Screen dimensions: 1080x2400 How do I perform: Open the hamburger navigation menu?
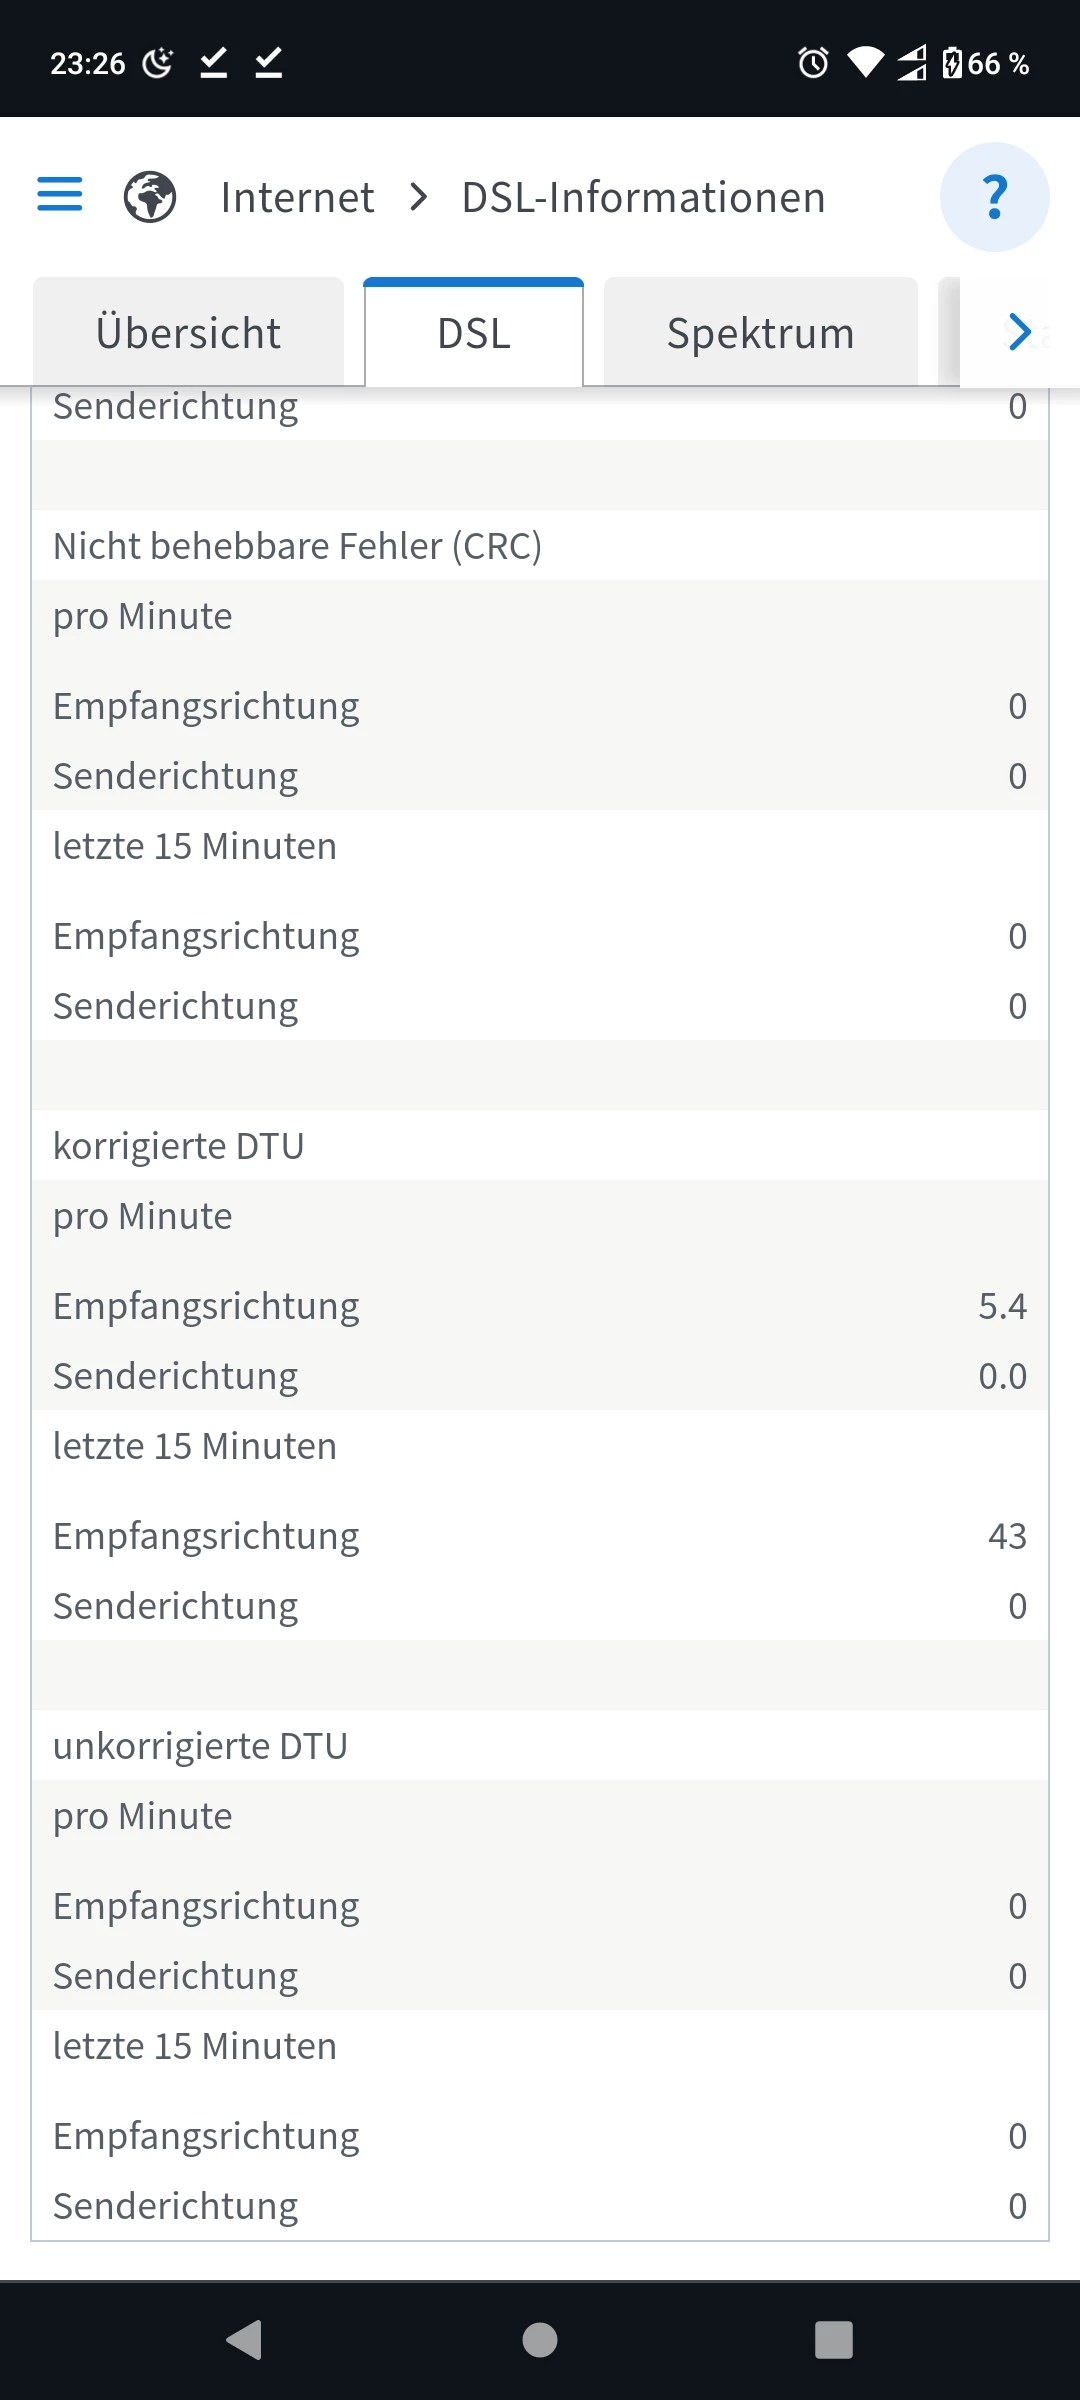pyautogui.click(x=60, y=195)
